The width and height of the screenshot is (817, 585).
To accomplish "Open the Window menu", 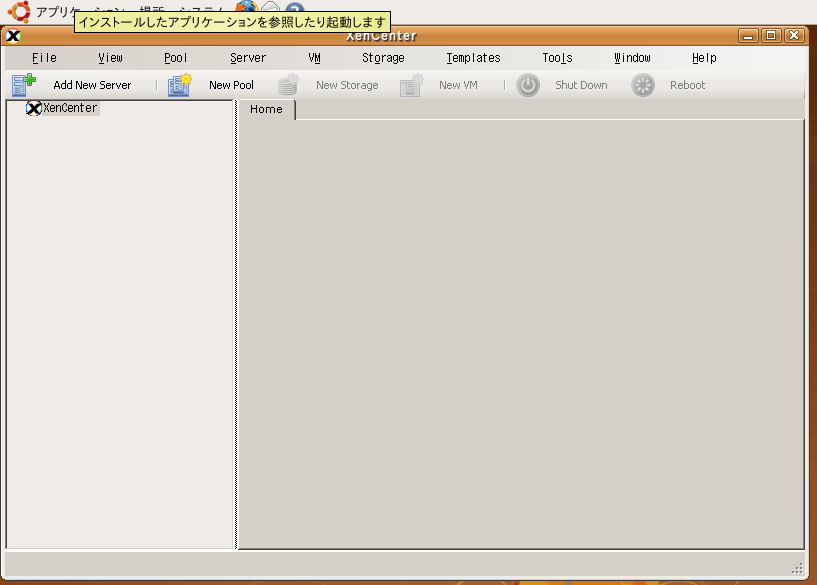I will 632,58.
